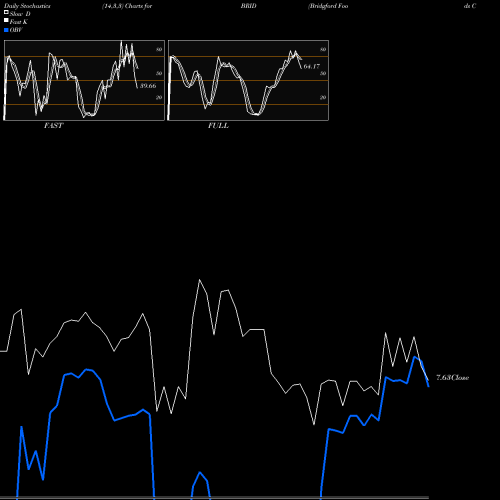Click the Slow D legend swatch
The height and width of the screenshot is (500, 500).
coord(6,12)
